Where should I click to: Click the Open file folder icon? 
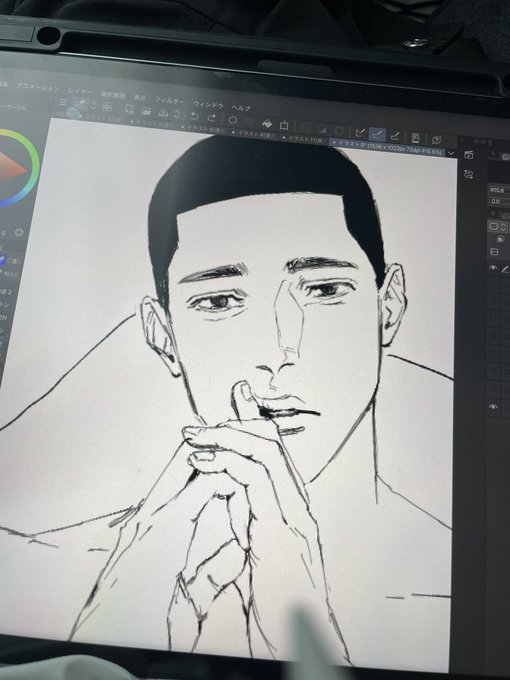pyautogui.click(x=146, y=111)
